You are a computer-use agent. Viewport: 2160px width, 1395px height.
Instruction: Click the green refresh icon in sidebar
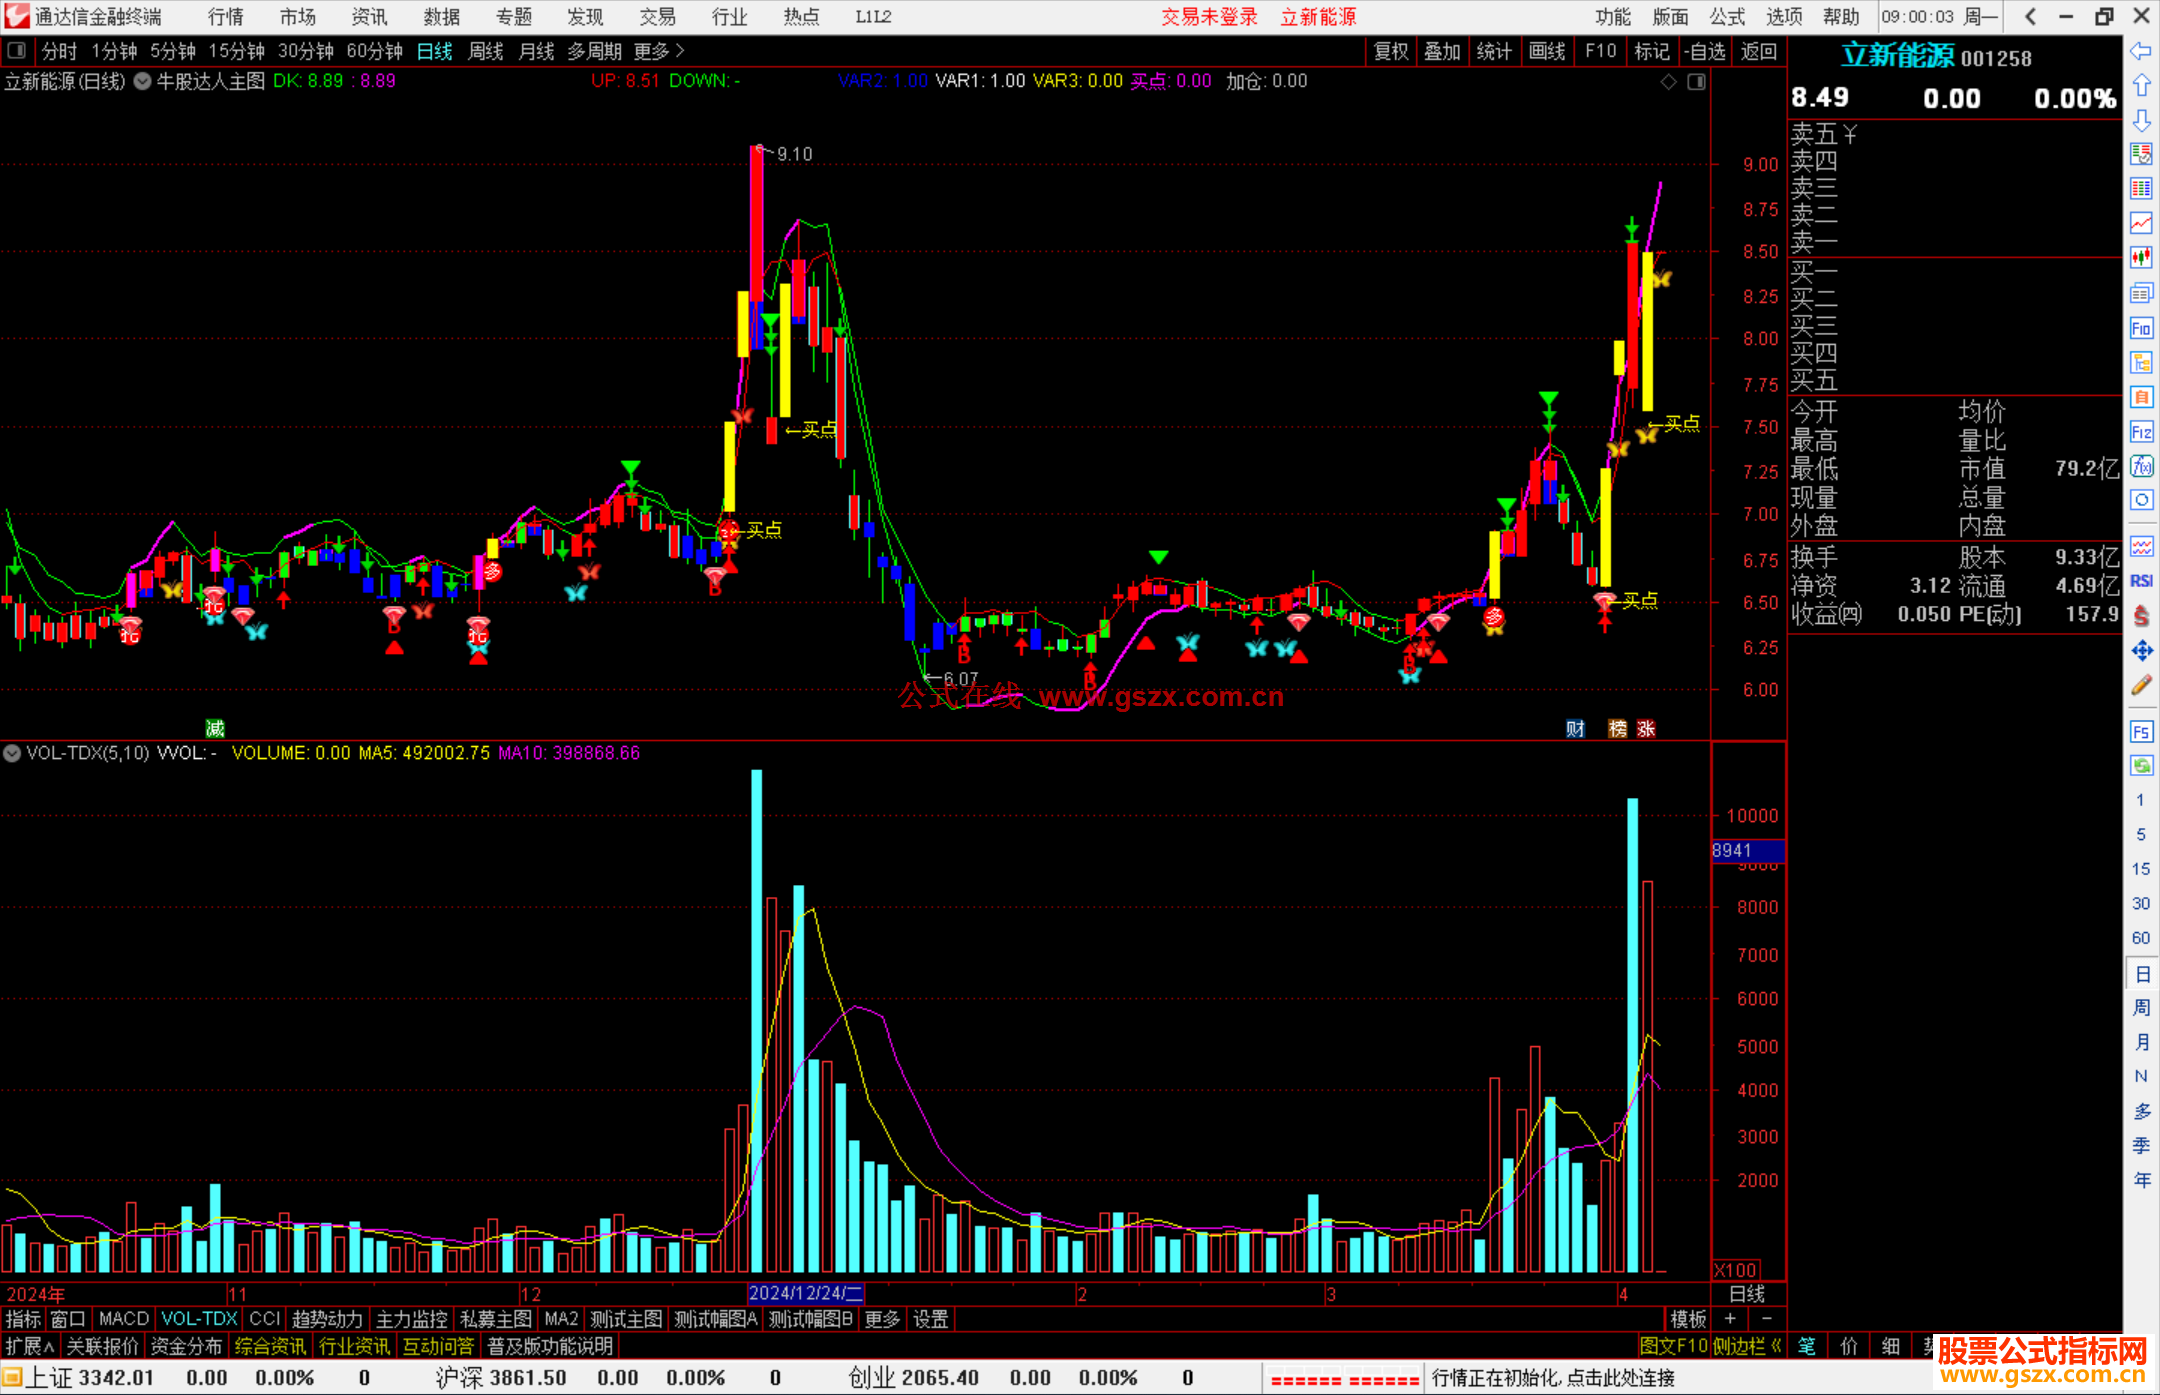point(2141,766)
